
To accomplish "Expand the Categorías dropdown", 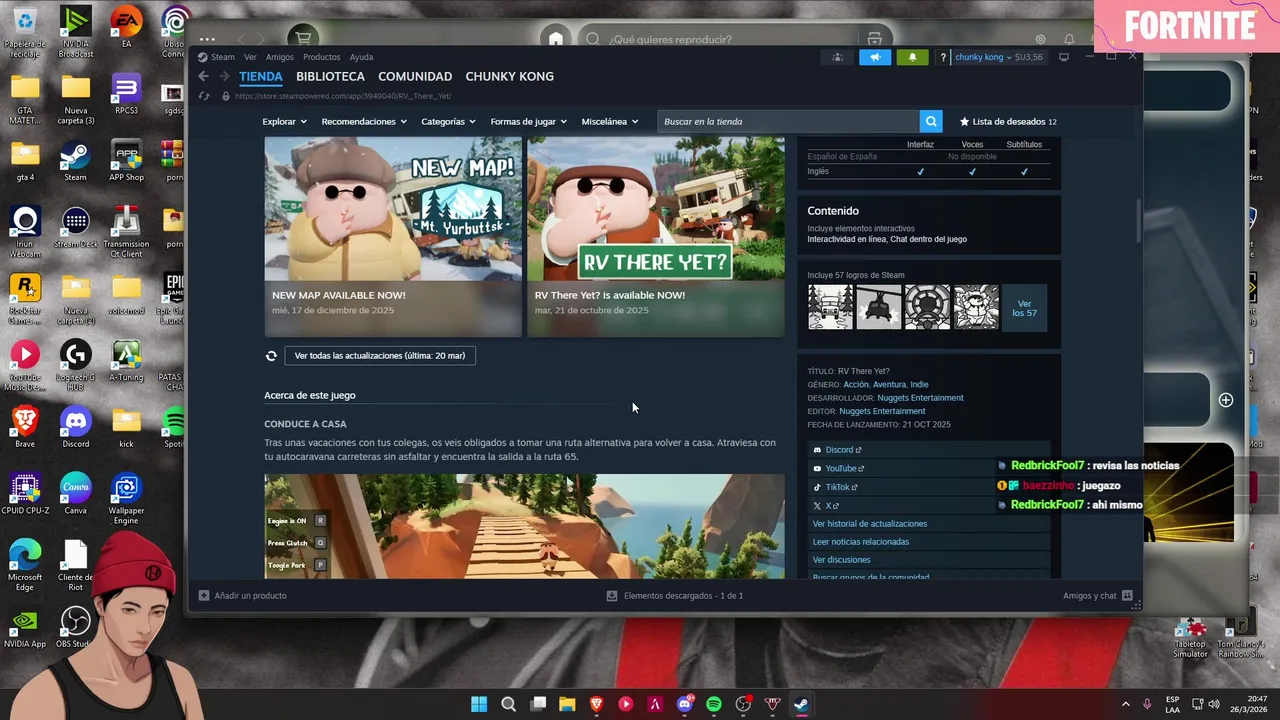I will (x=448, y=121).
